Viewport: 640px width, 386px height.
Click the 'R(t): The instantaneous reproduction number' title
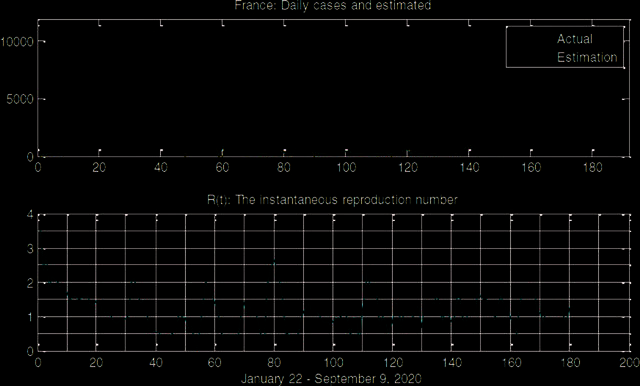tap(332, 200)
